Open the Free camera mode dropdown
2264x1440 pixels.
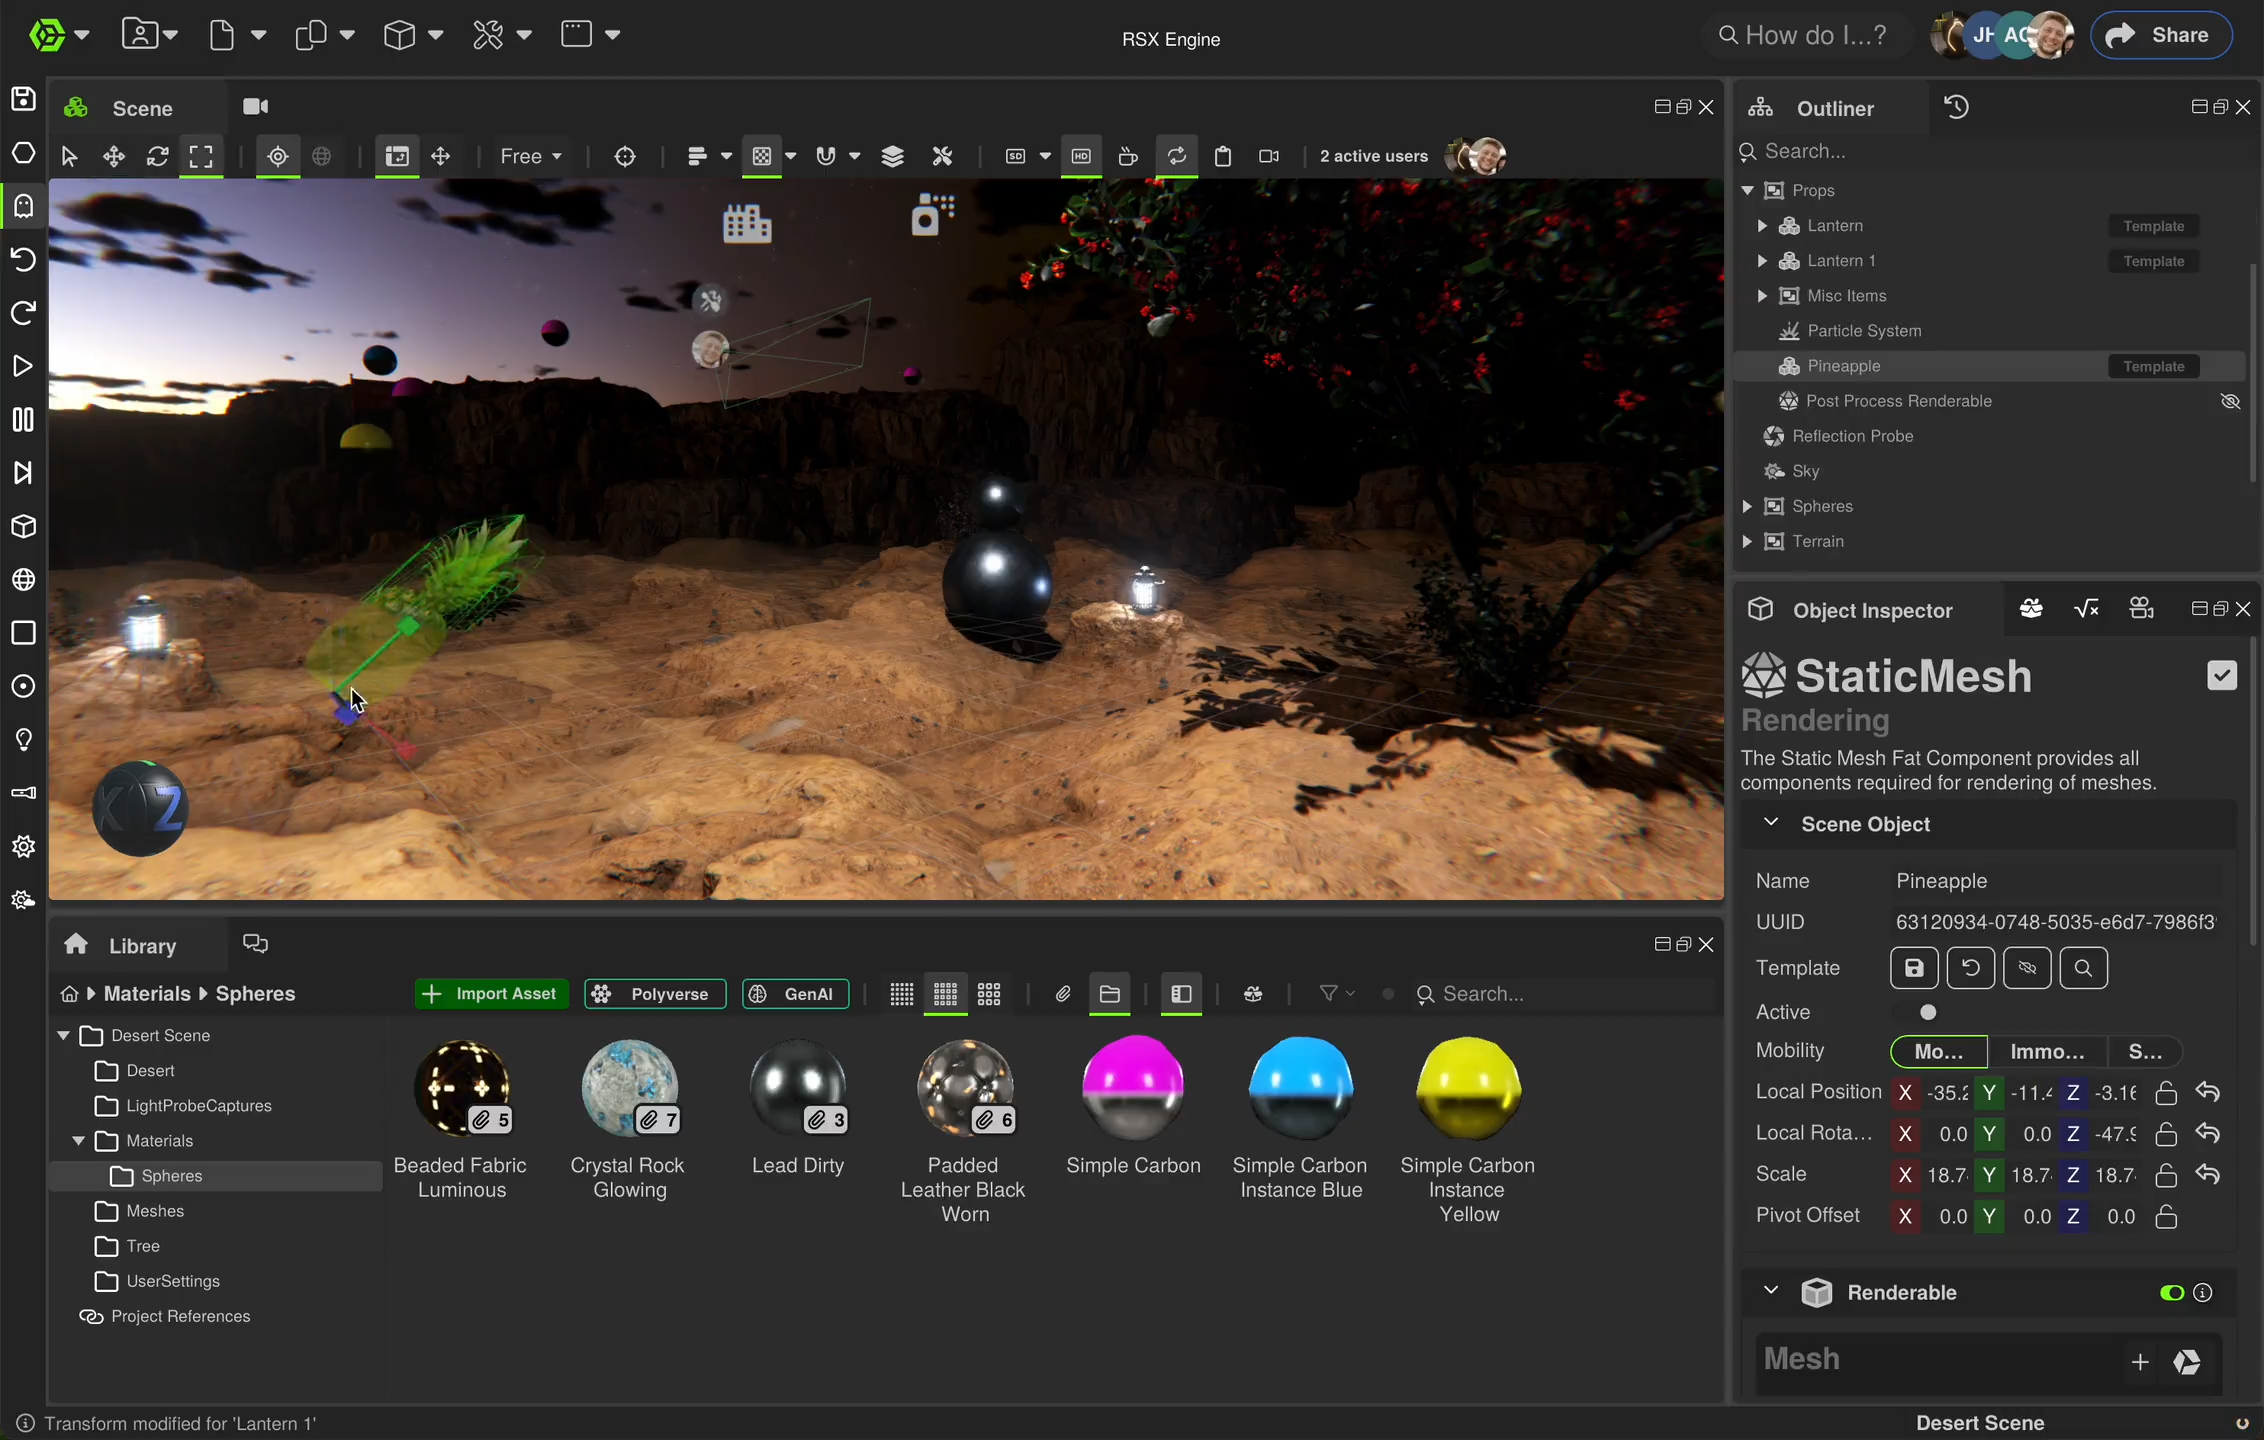click(x=531, y=156)
